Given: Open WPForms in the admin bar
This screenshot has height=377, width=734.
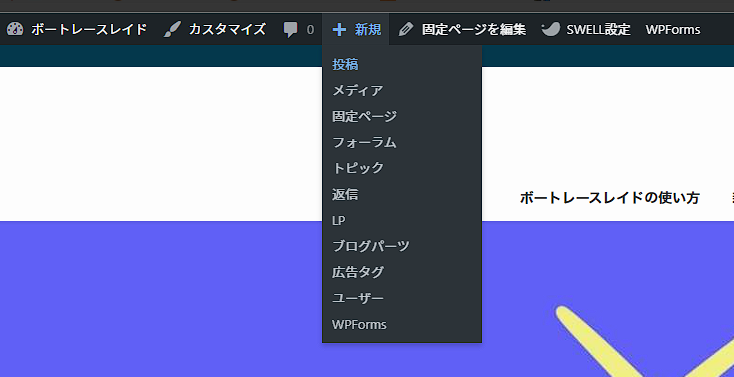Looking at the screenshot, I should pos(673,30).
